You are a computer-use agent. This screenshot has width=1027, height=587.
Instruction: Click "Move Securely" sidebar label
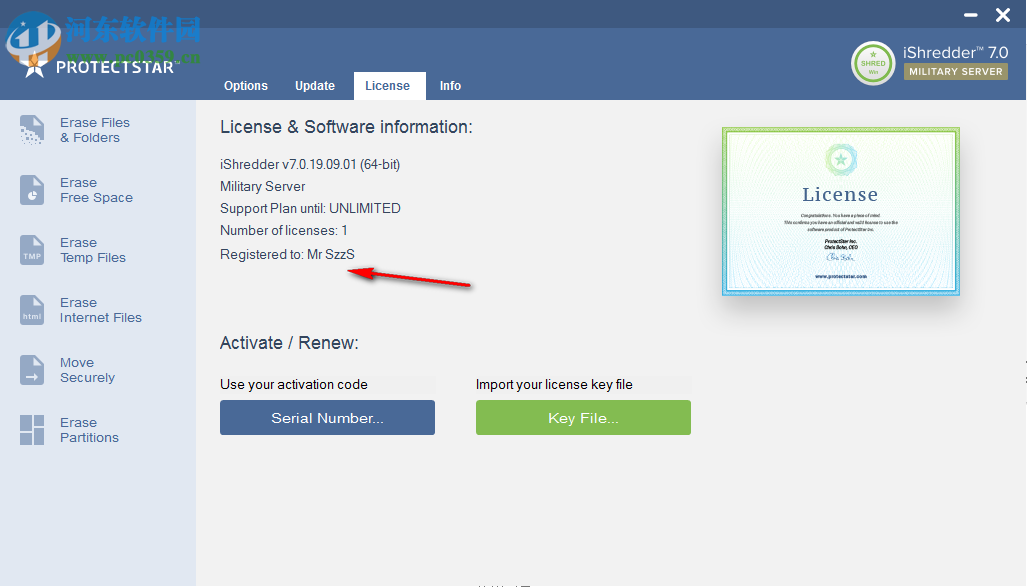coord(87,370)
